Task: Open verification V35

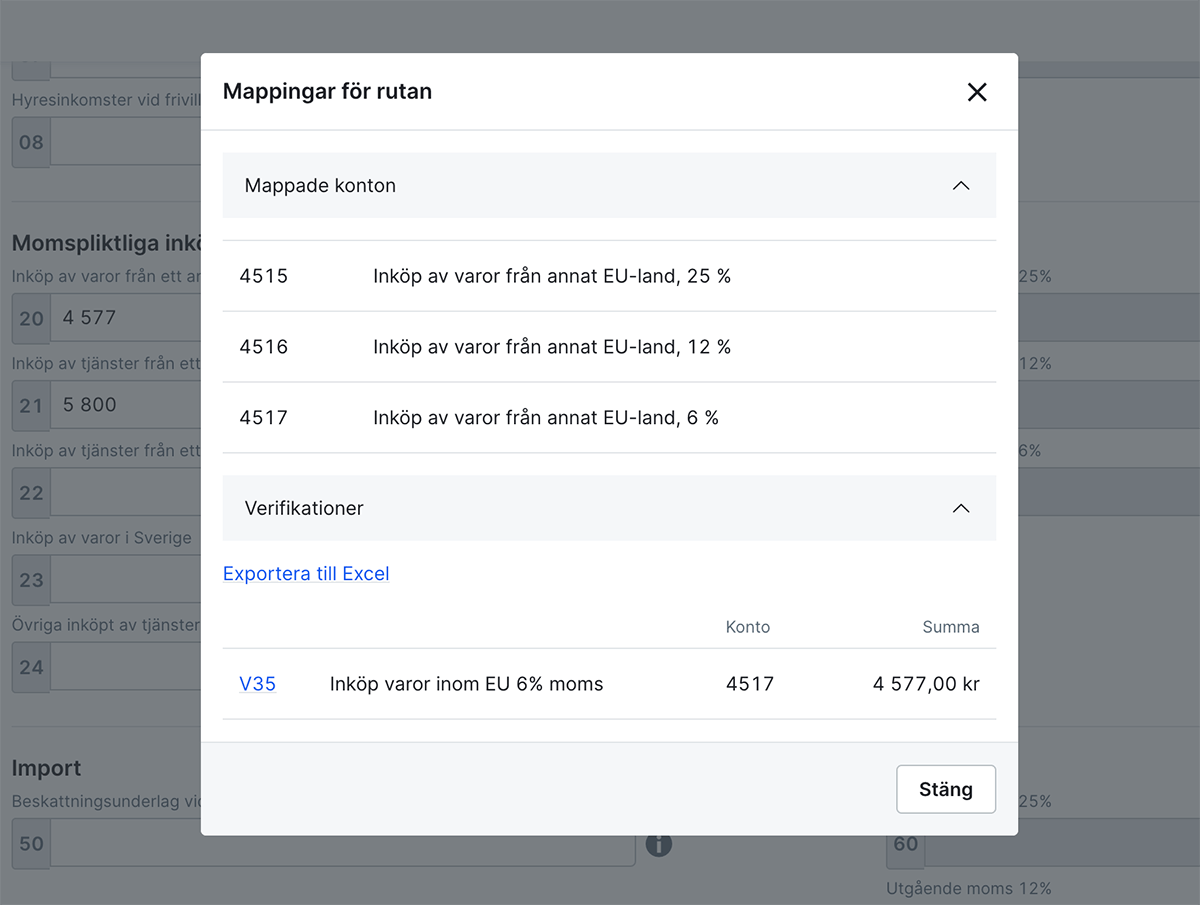Action: click(x=257, y=684)
